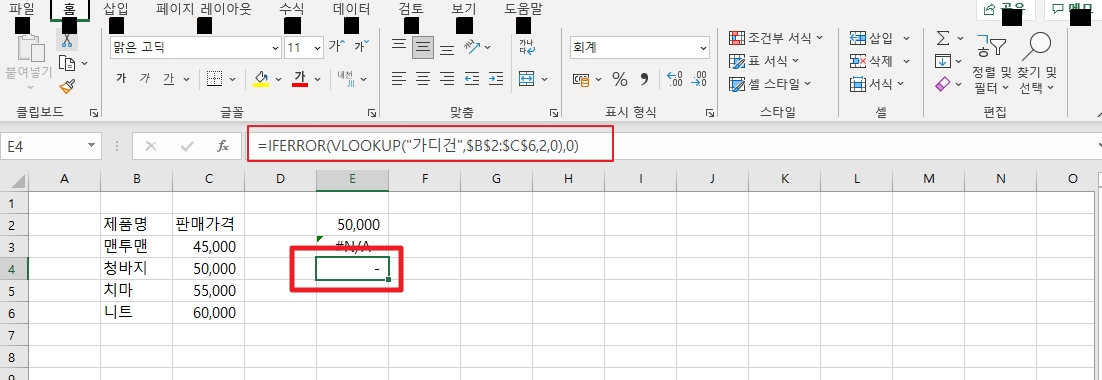1102x380 pixels.
Task: Switch to 페이지 레이아웃 tab
Action: [204, 9]
